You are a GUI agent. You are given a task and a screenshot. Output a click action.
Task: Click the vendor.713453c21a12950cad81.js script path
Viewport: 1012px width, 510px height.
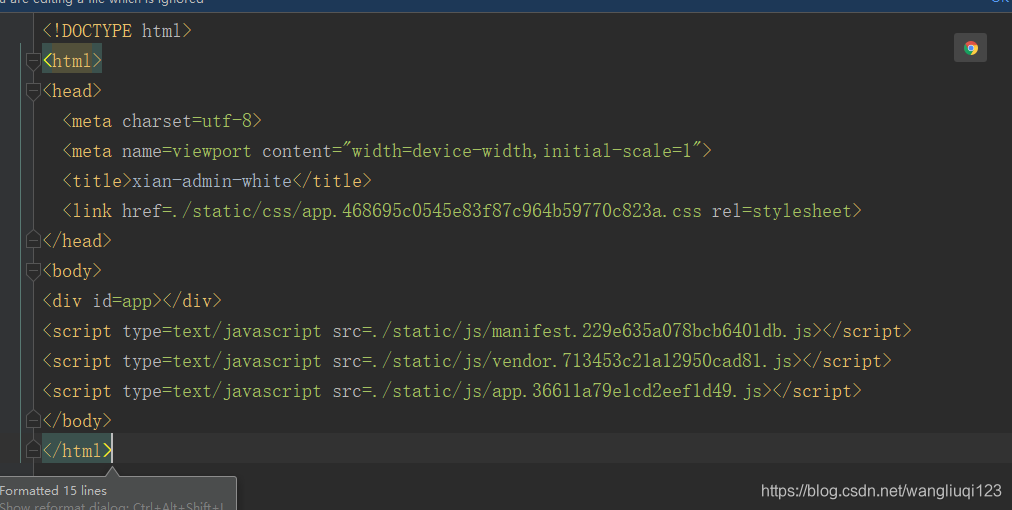click(x=582, y=361)
